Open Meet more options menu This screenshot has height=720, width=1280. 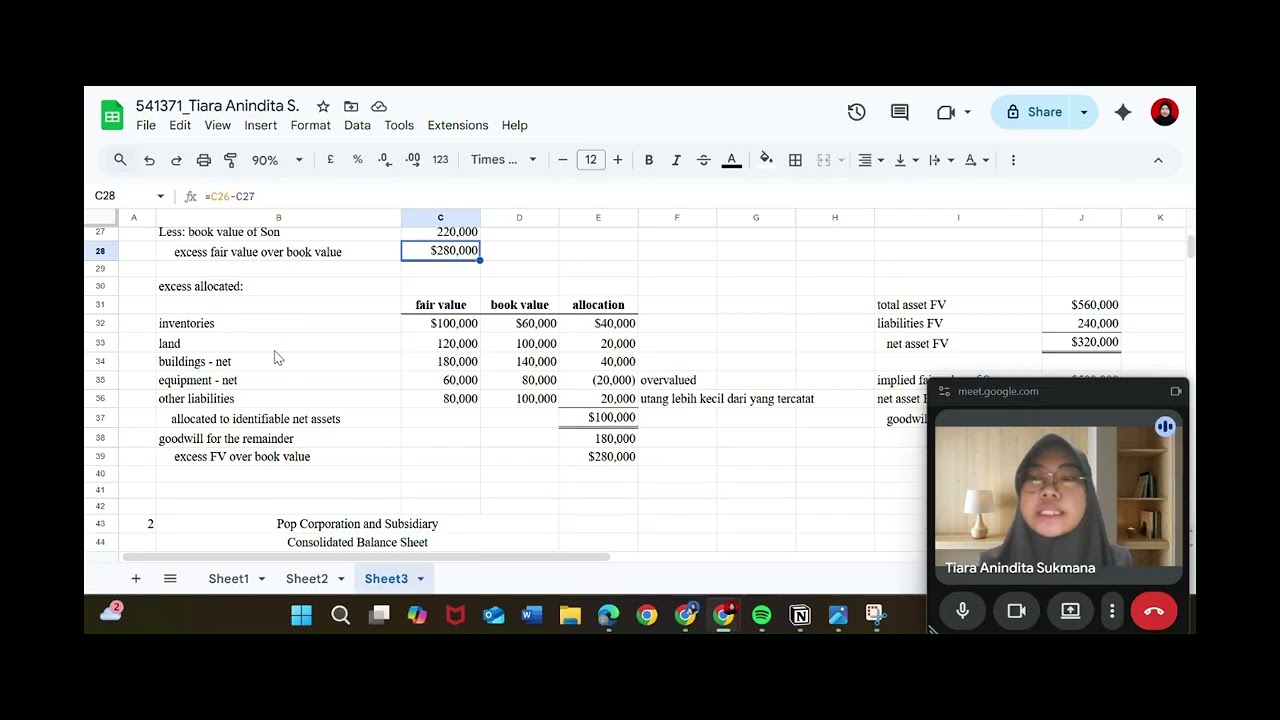(1112, 611)
